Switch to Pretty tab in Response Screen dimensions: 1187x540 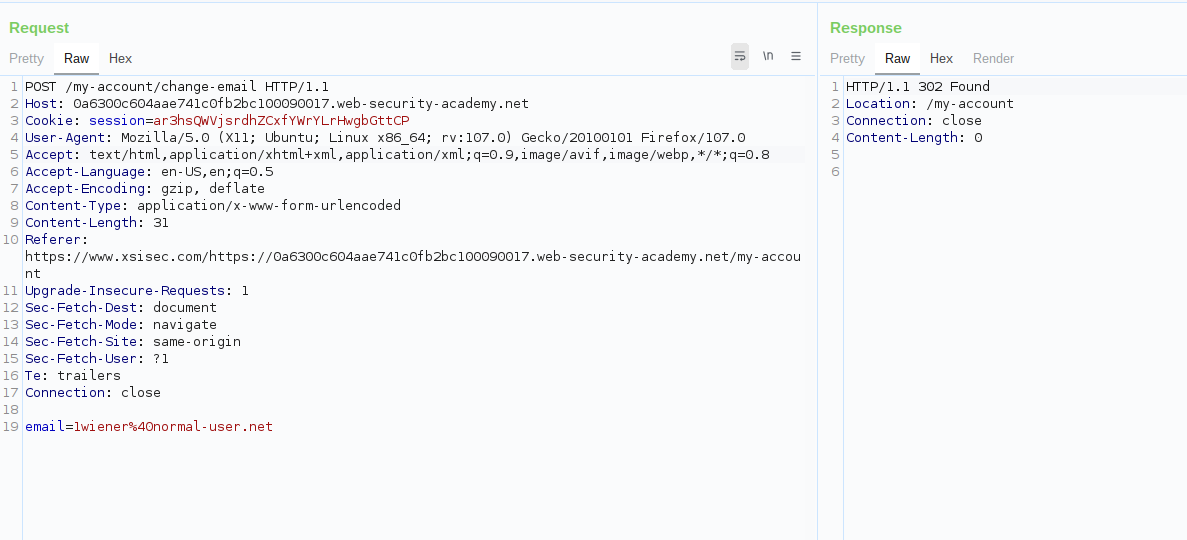pos(847,58)
